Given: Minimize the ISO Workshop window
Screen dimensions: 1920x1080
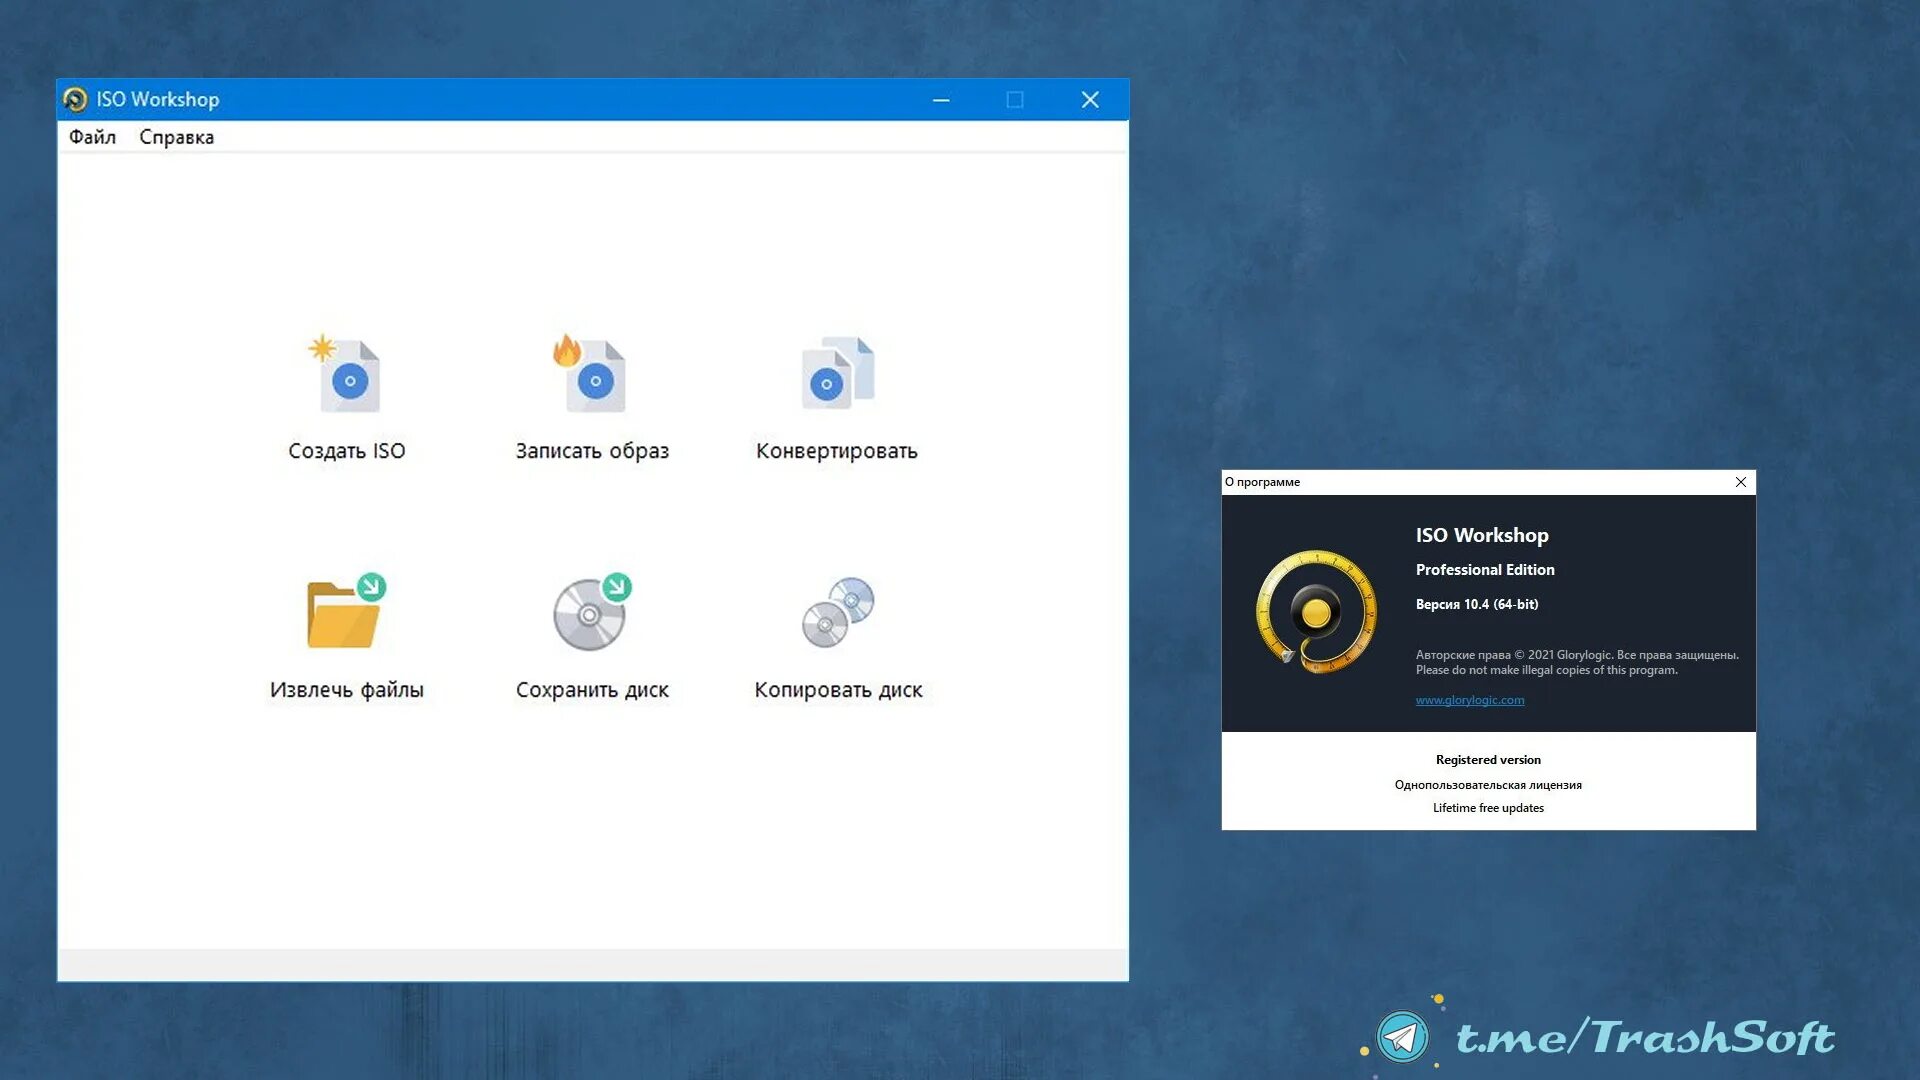Looking at the screenshot, I should pyautogui.click(x=941, y=100).
